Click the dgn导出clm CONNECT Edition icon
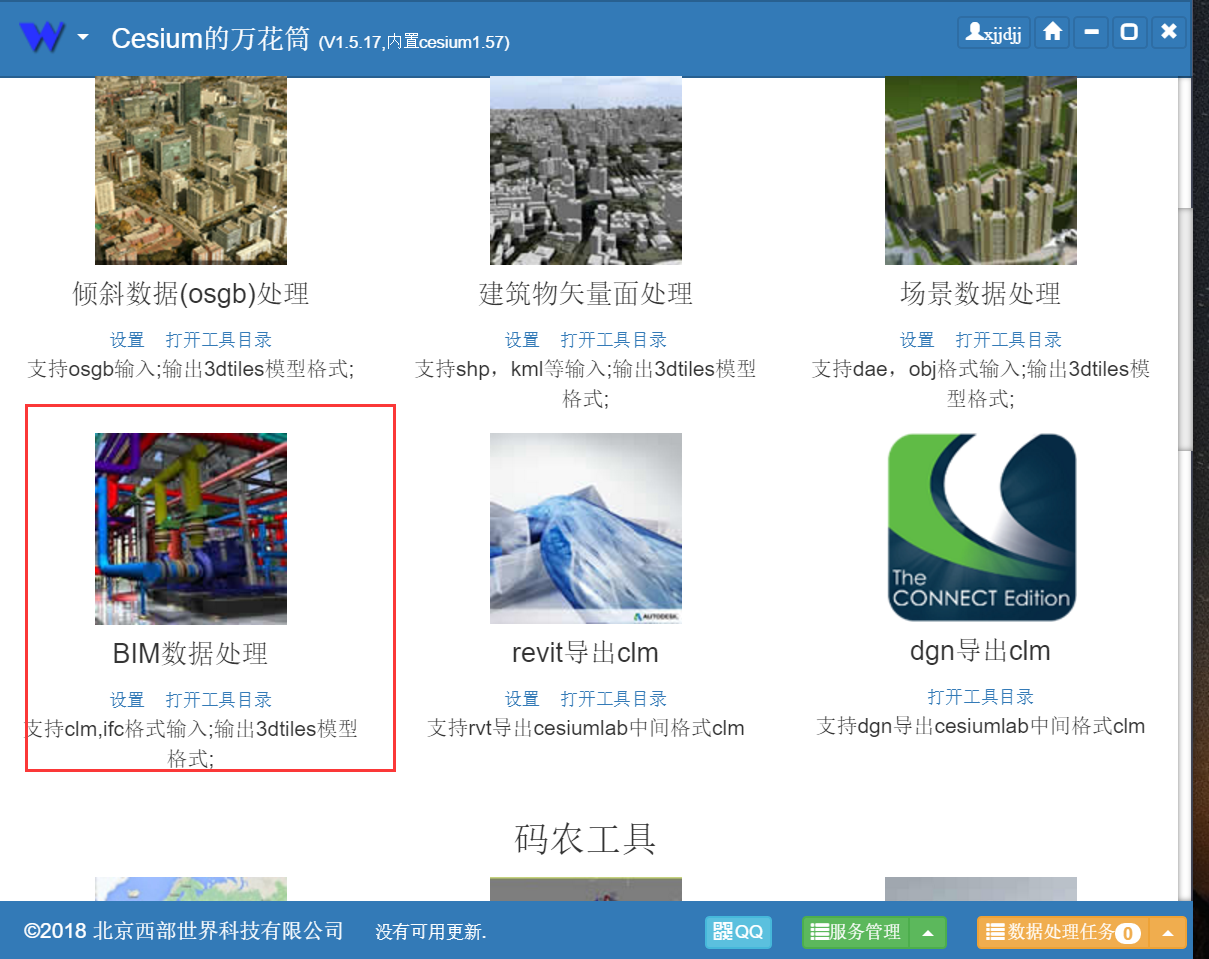The width and height of the screenshot is (1209, 959). [980, 528]
